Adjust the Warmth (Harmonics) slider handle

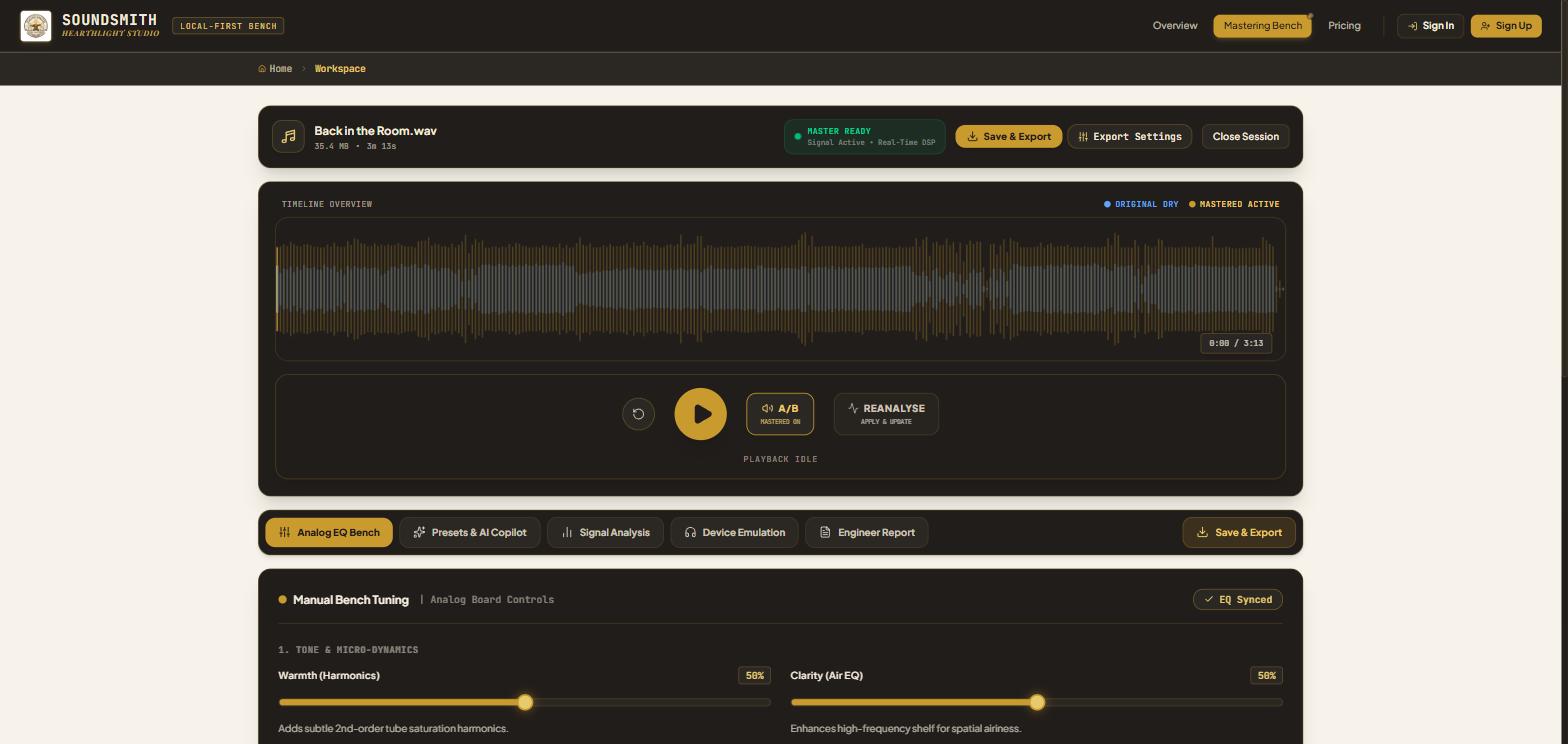525,702
